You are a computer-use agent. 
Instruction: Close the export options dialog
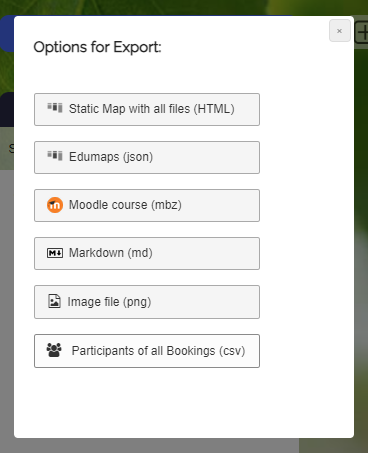pos(340,31)
